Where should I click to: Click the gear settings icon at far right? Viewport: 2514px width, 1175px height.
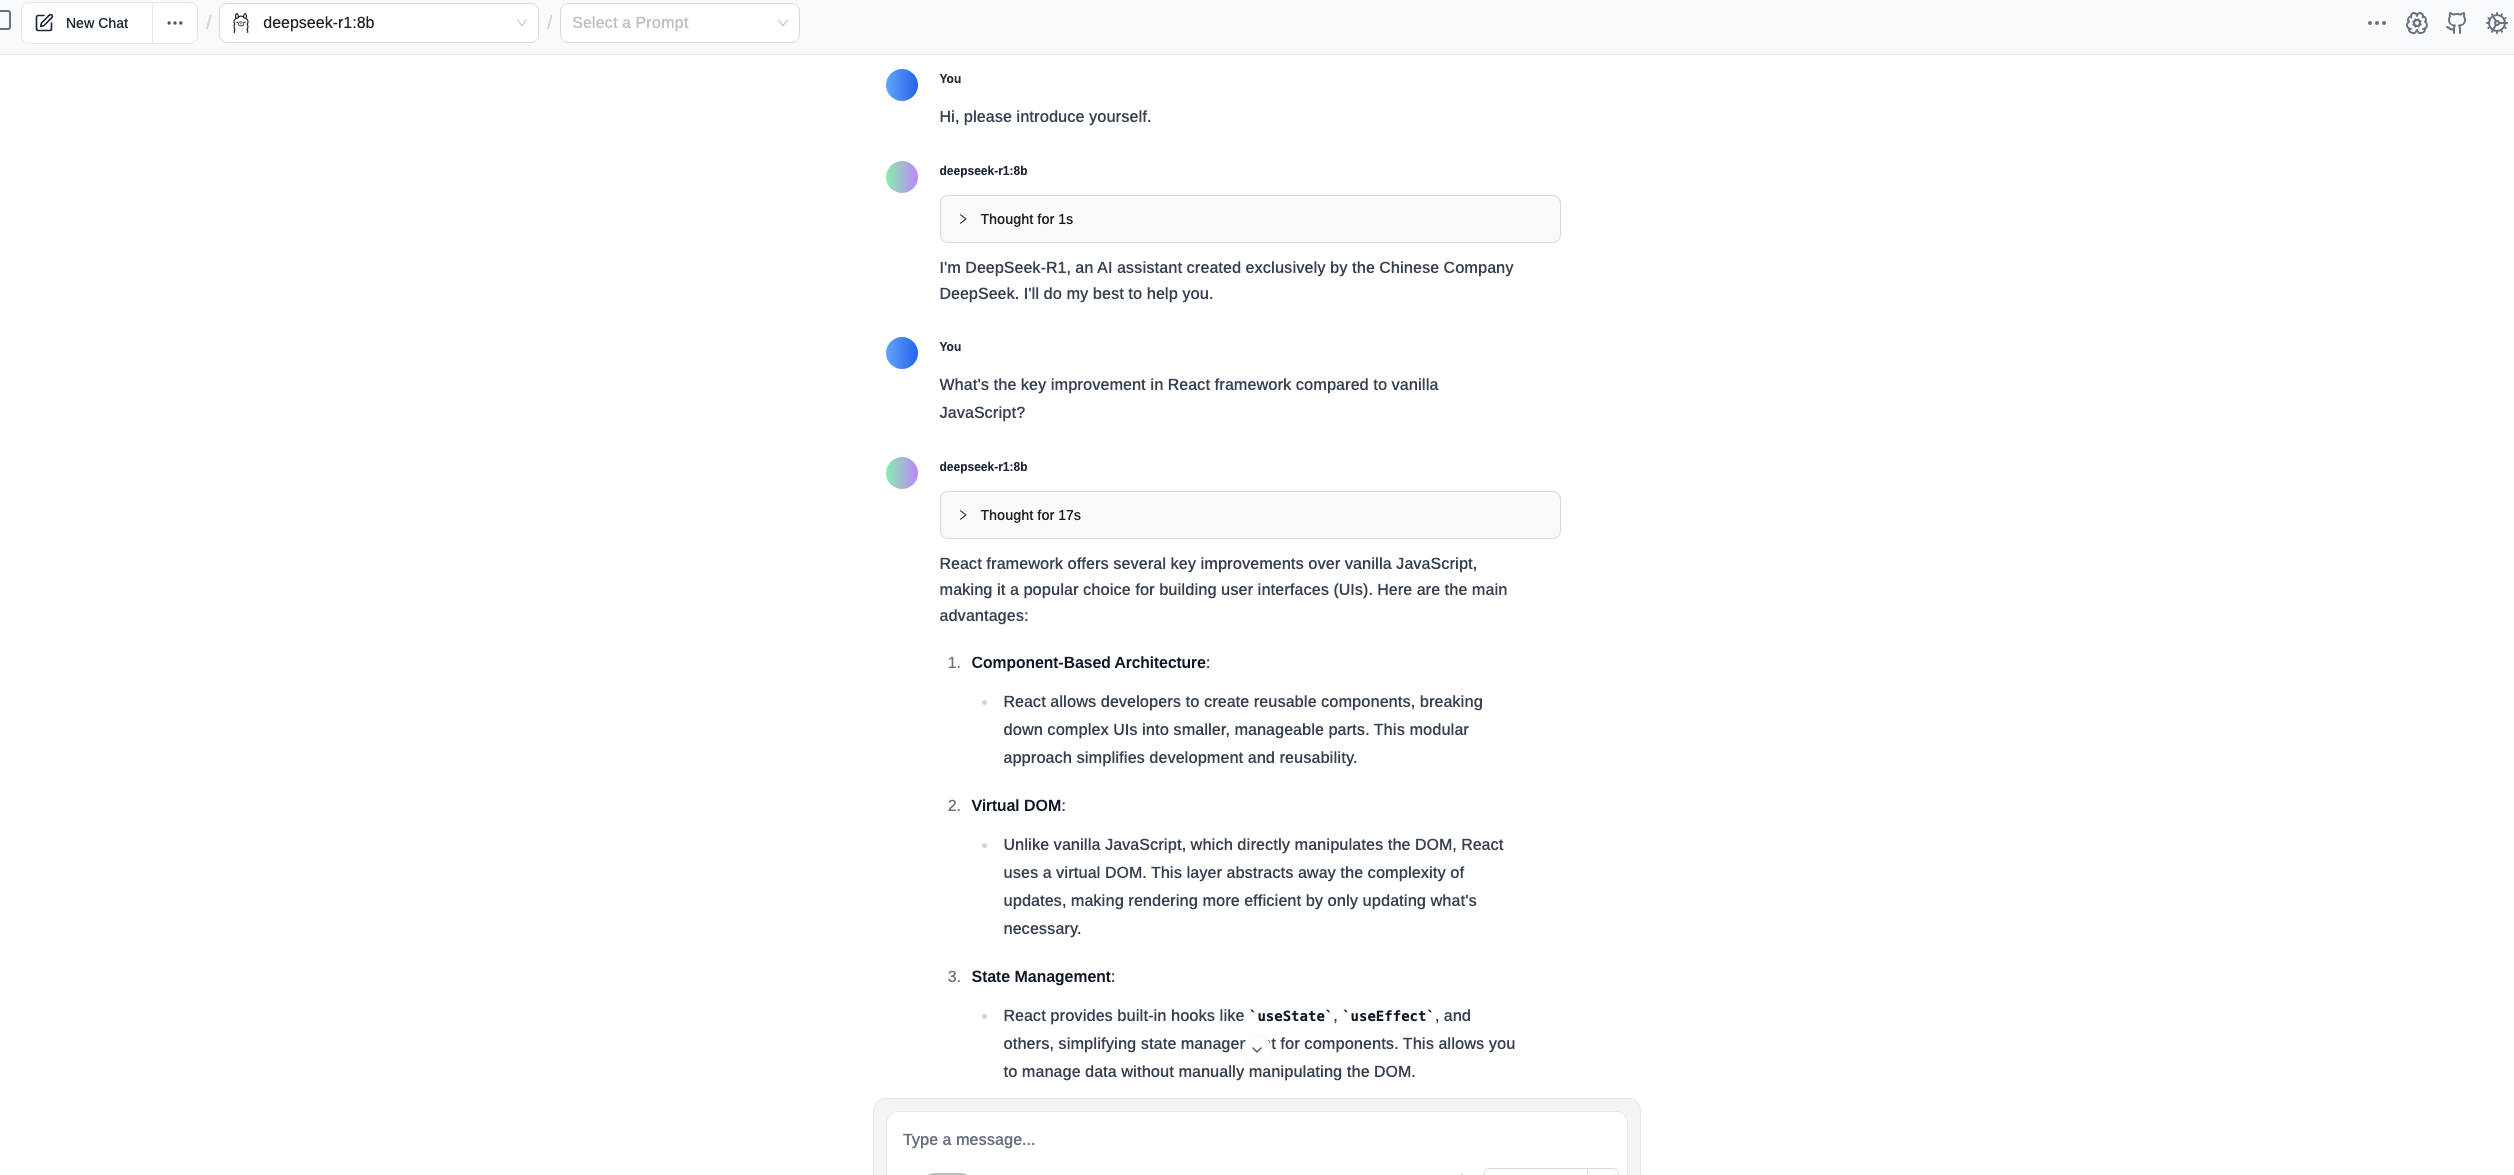pos(2496,23)
